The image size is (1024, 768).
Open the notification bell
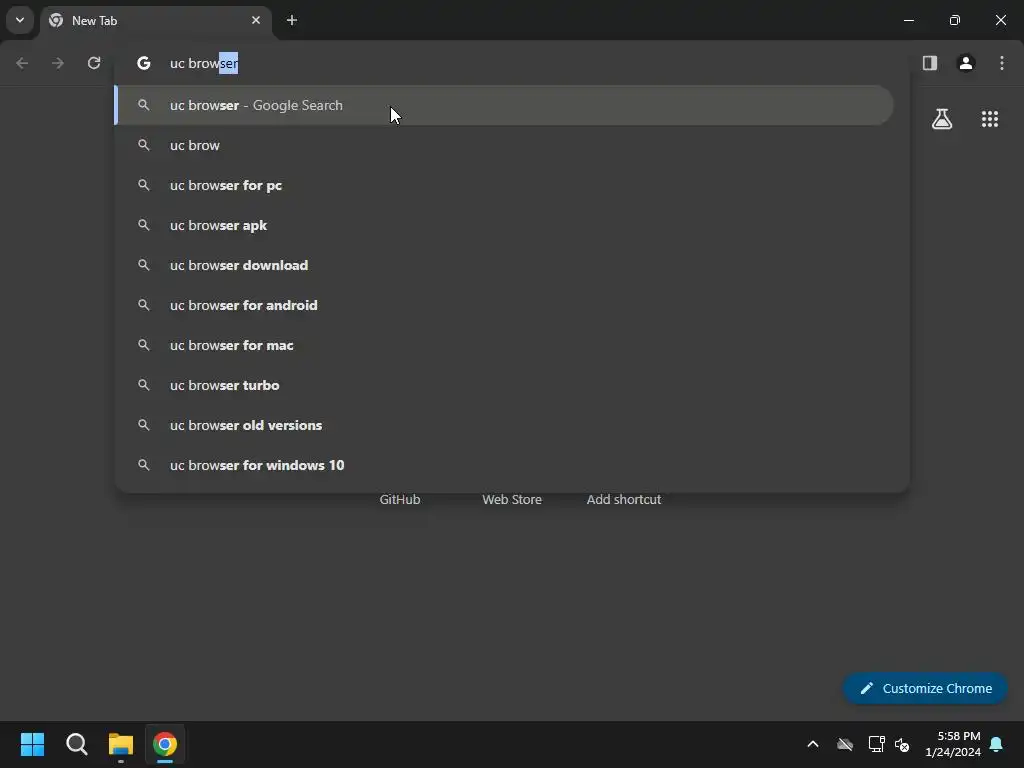point(997,744)
